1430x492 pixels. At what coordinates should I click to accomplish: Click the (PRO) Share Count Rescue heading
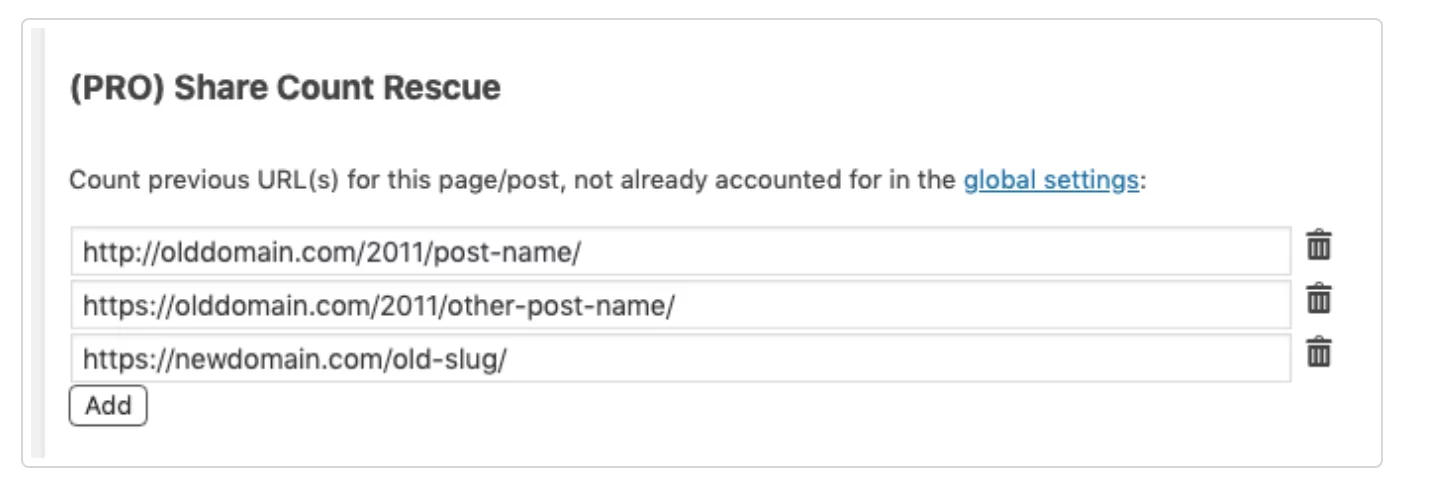coord(285,89)
